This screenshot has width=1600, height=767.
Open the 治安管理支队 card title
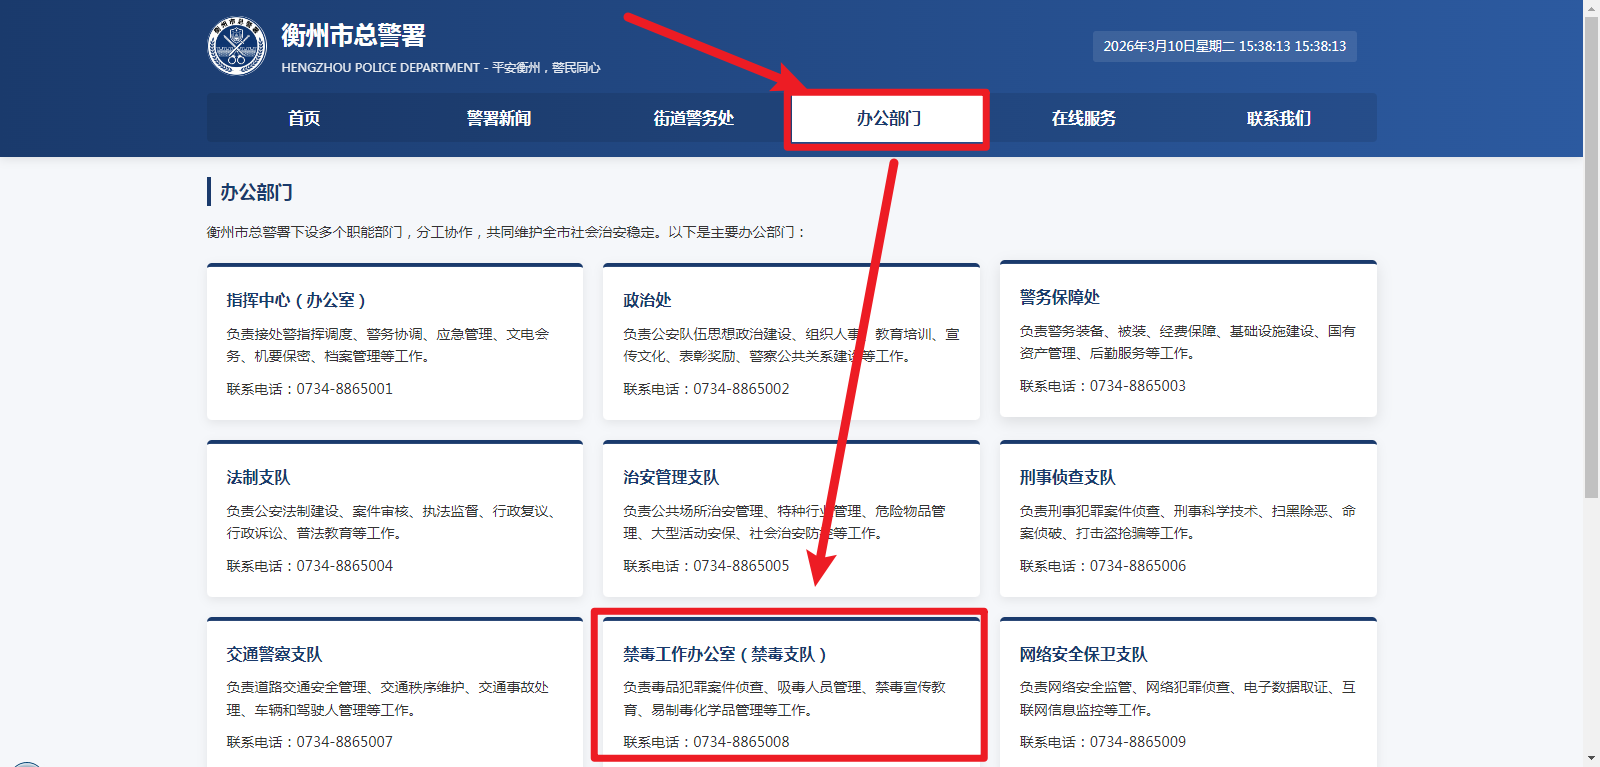pyautogui.click(x=671, y=477)
